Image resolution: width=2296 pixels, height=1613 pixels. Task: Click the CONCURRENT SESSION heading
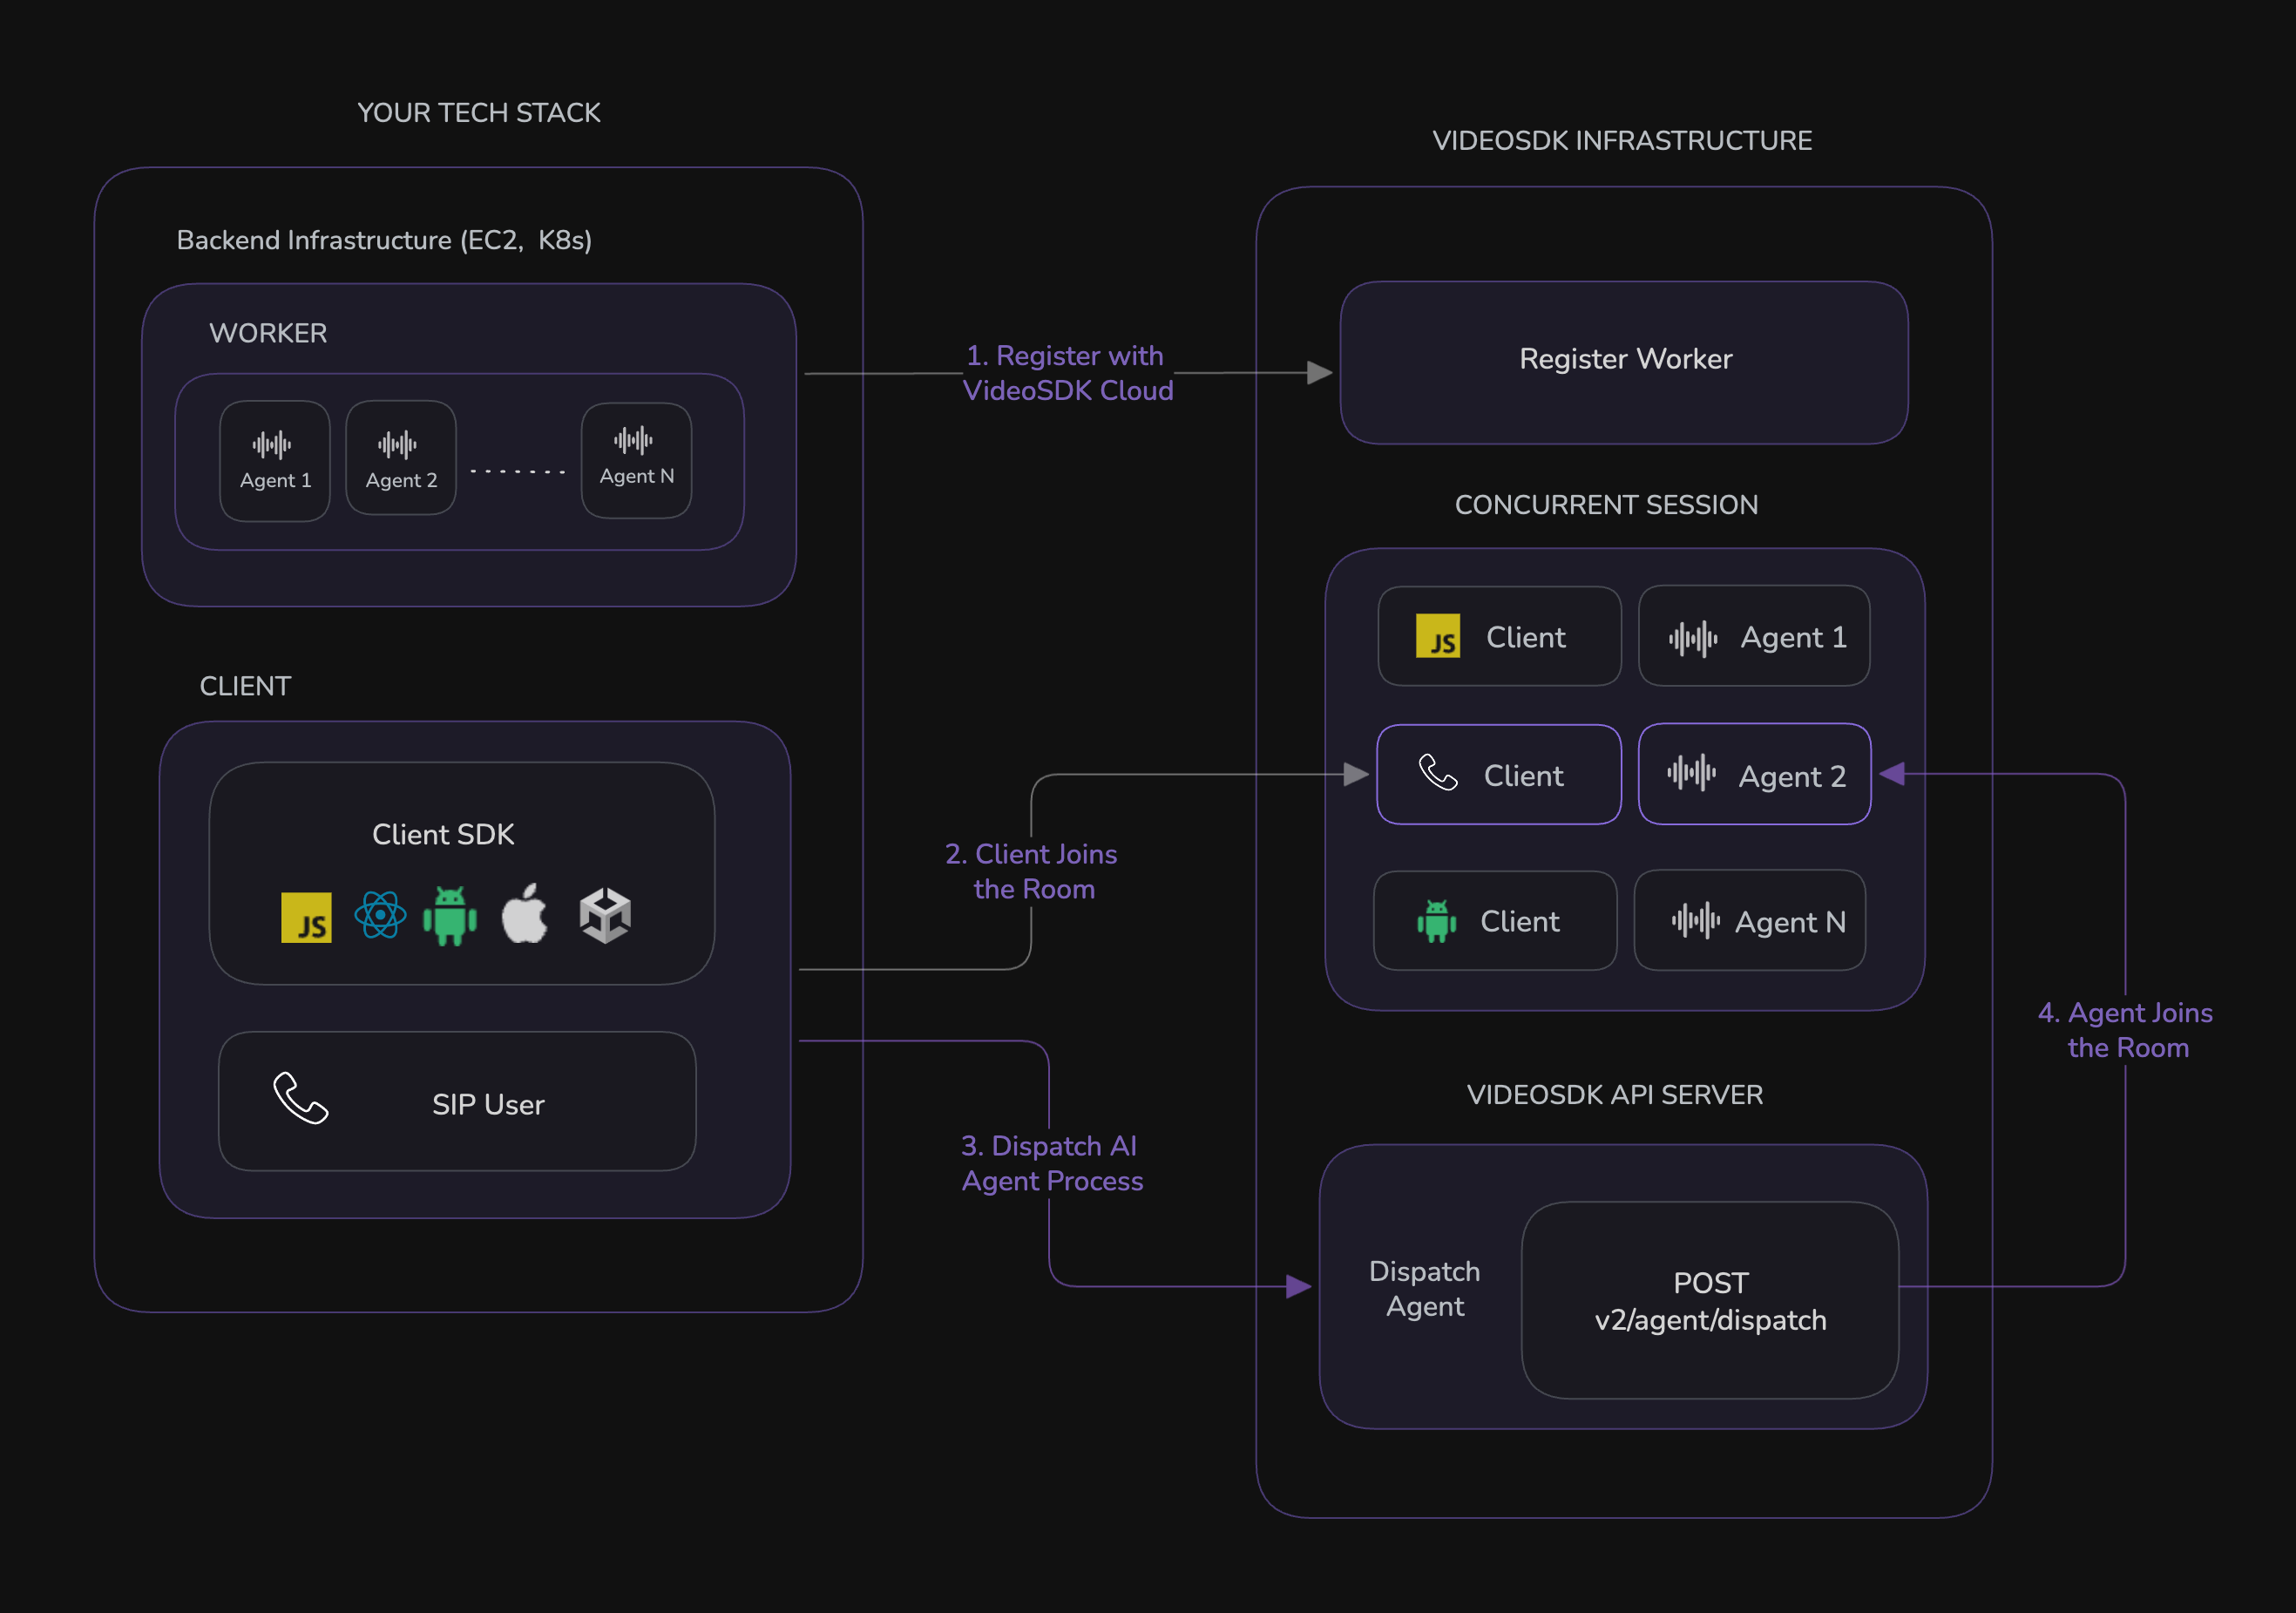pos(1606,505)
